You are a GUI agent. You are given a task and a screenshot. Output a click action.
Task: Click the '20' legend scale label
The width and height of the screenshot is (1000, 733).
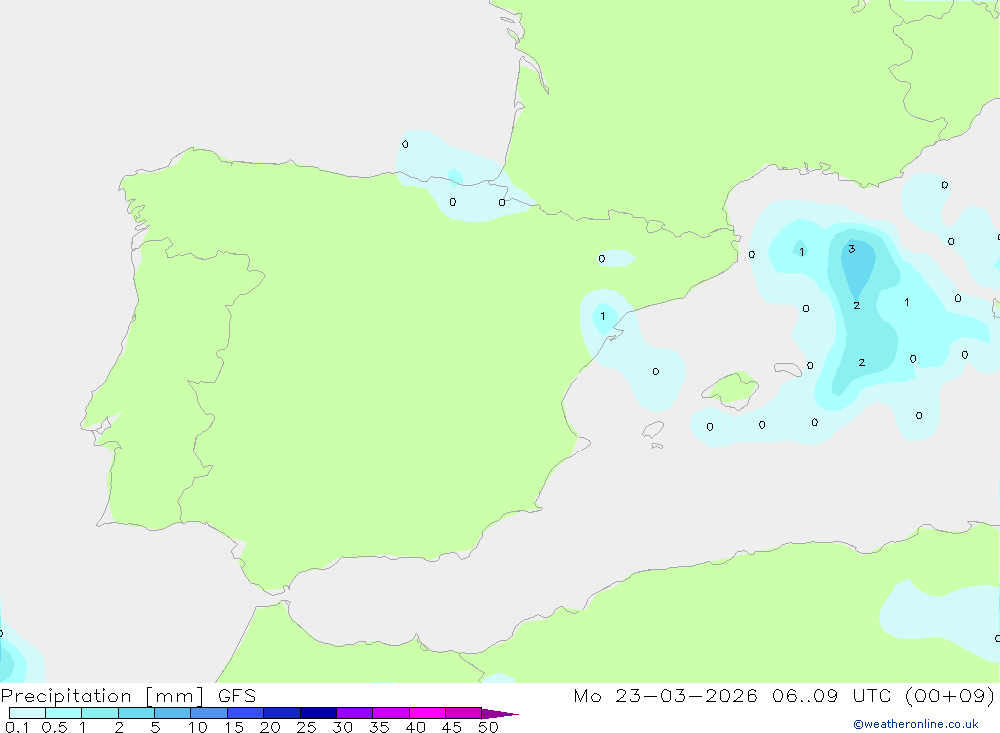click(270, 727)
